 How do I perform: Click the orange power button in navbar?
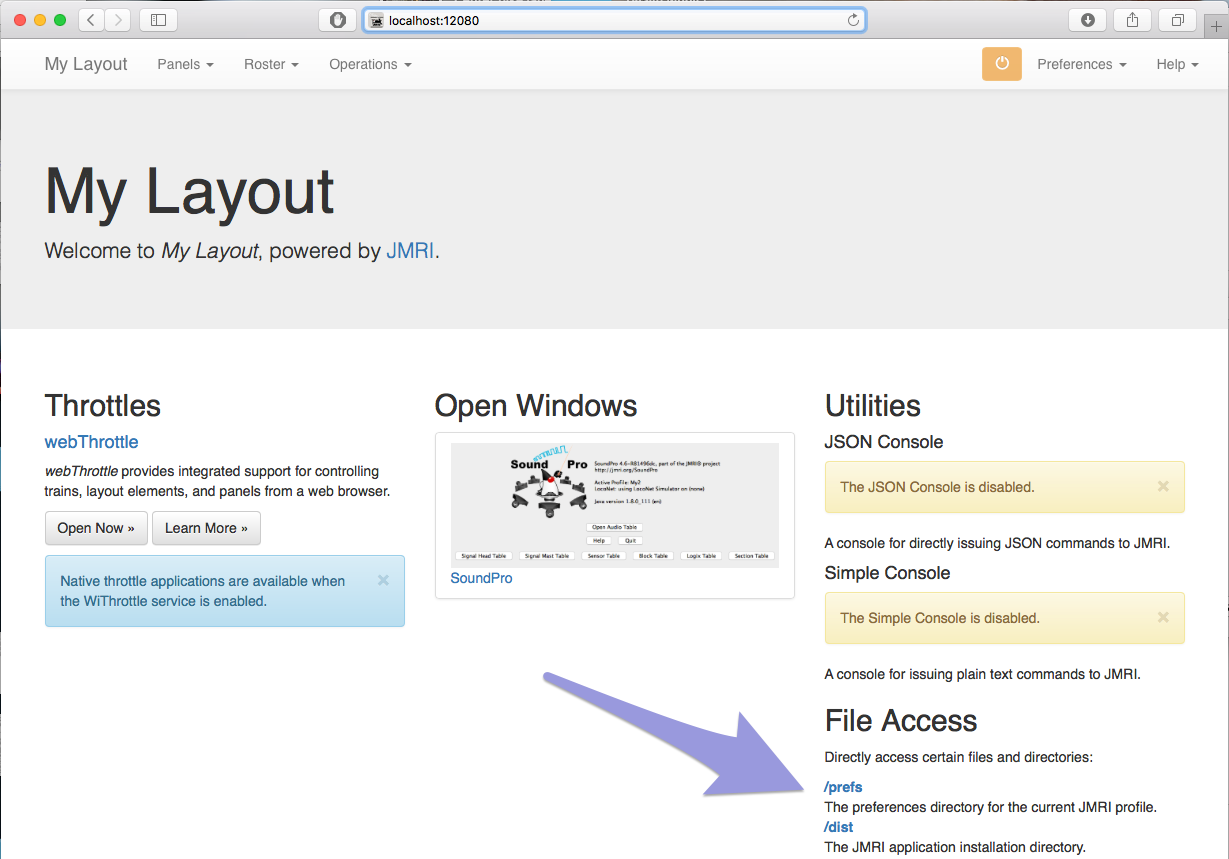(1001, 64)
